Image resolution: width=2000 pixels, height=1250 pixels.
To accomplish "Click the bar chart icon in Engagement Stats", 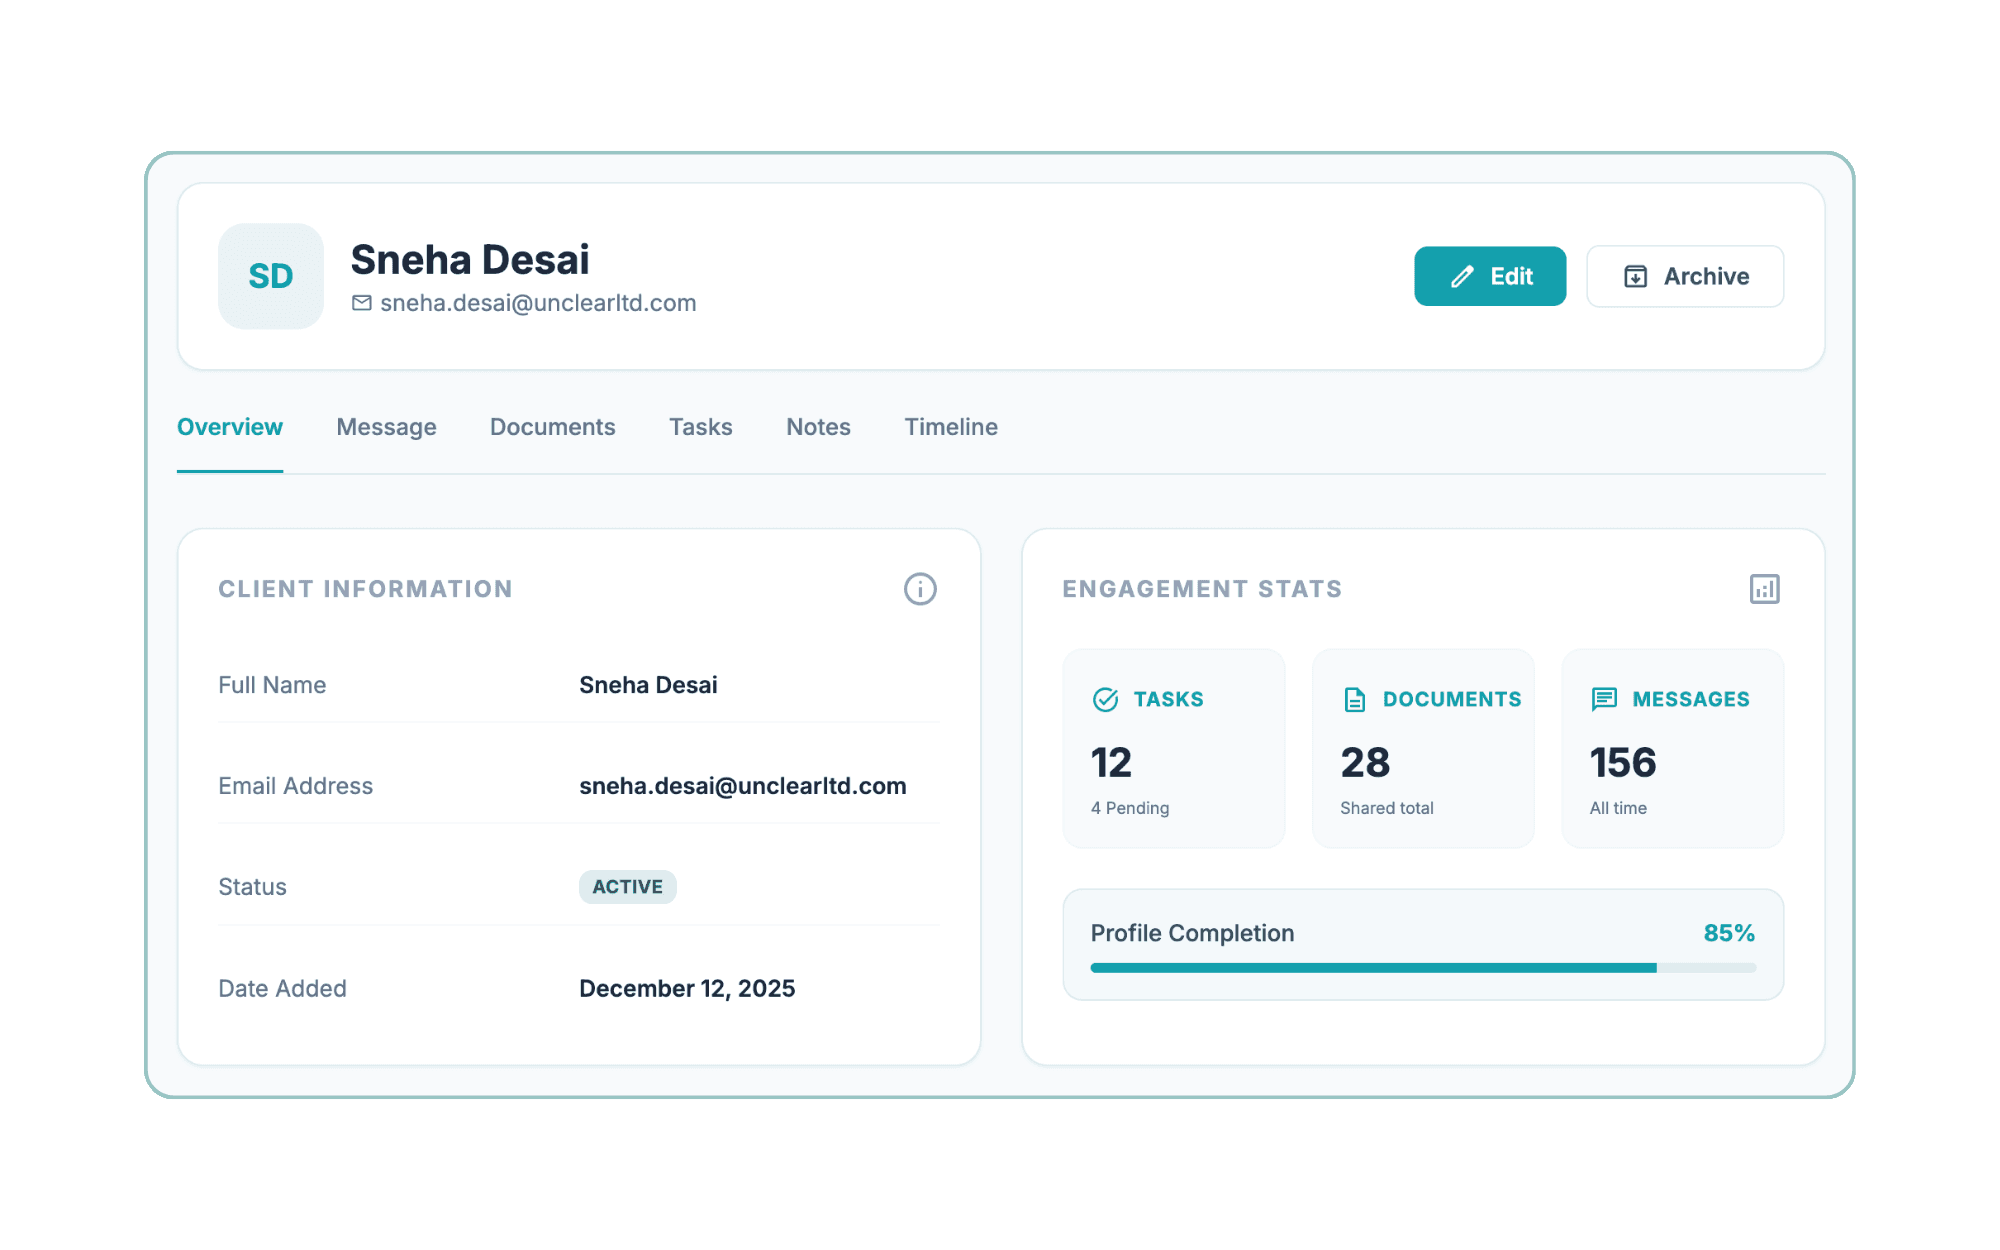I will click(1764, 589).
